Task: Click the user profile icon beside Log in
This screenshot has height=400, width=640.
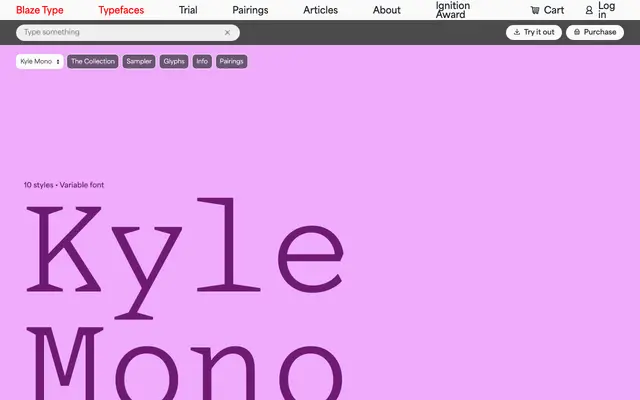Action: point(589,10)
